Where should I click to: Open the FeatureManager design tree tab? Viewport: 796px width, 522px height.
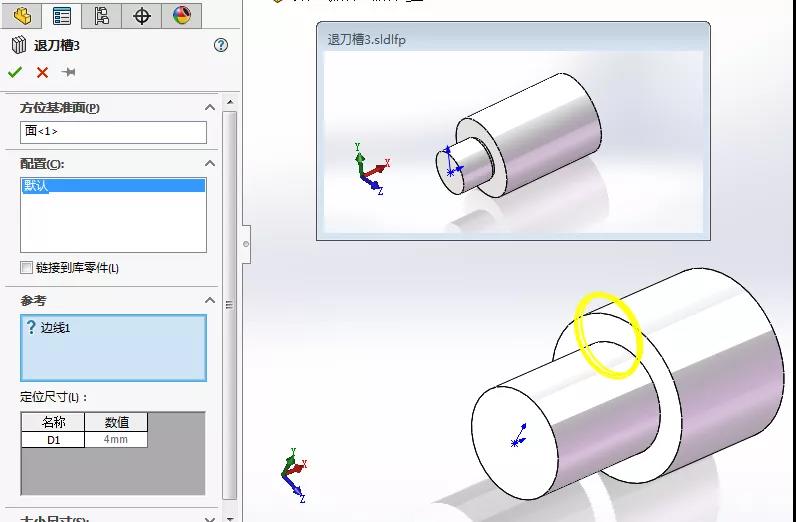click(x=22, y=15)
